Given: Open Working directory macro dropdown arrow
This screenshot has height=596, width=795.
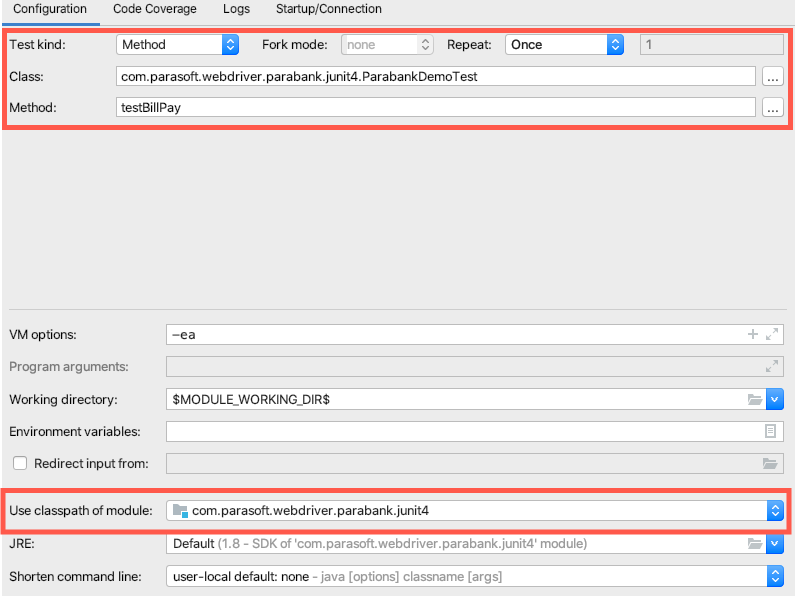Looking at the screenshot, I should 775,399.
